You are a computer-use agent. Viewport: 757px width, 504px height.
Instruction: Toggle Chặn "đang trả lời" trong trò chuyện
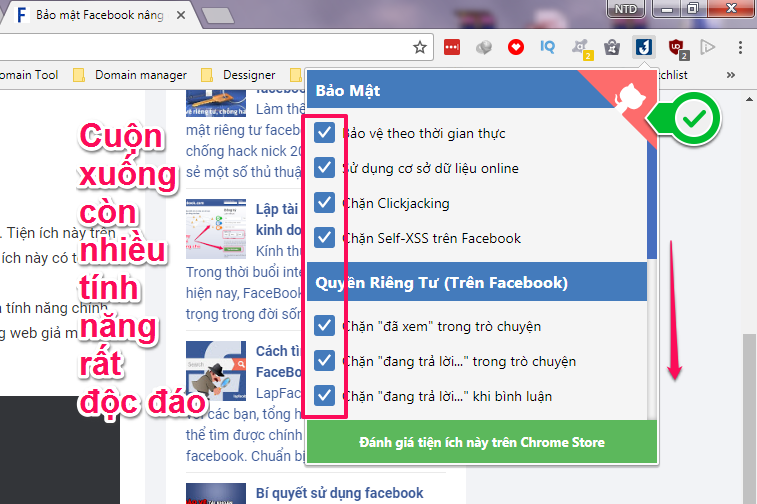pyautogui.click(x=324, y=361)
